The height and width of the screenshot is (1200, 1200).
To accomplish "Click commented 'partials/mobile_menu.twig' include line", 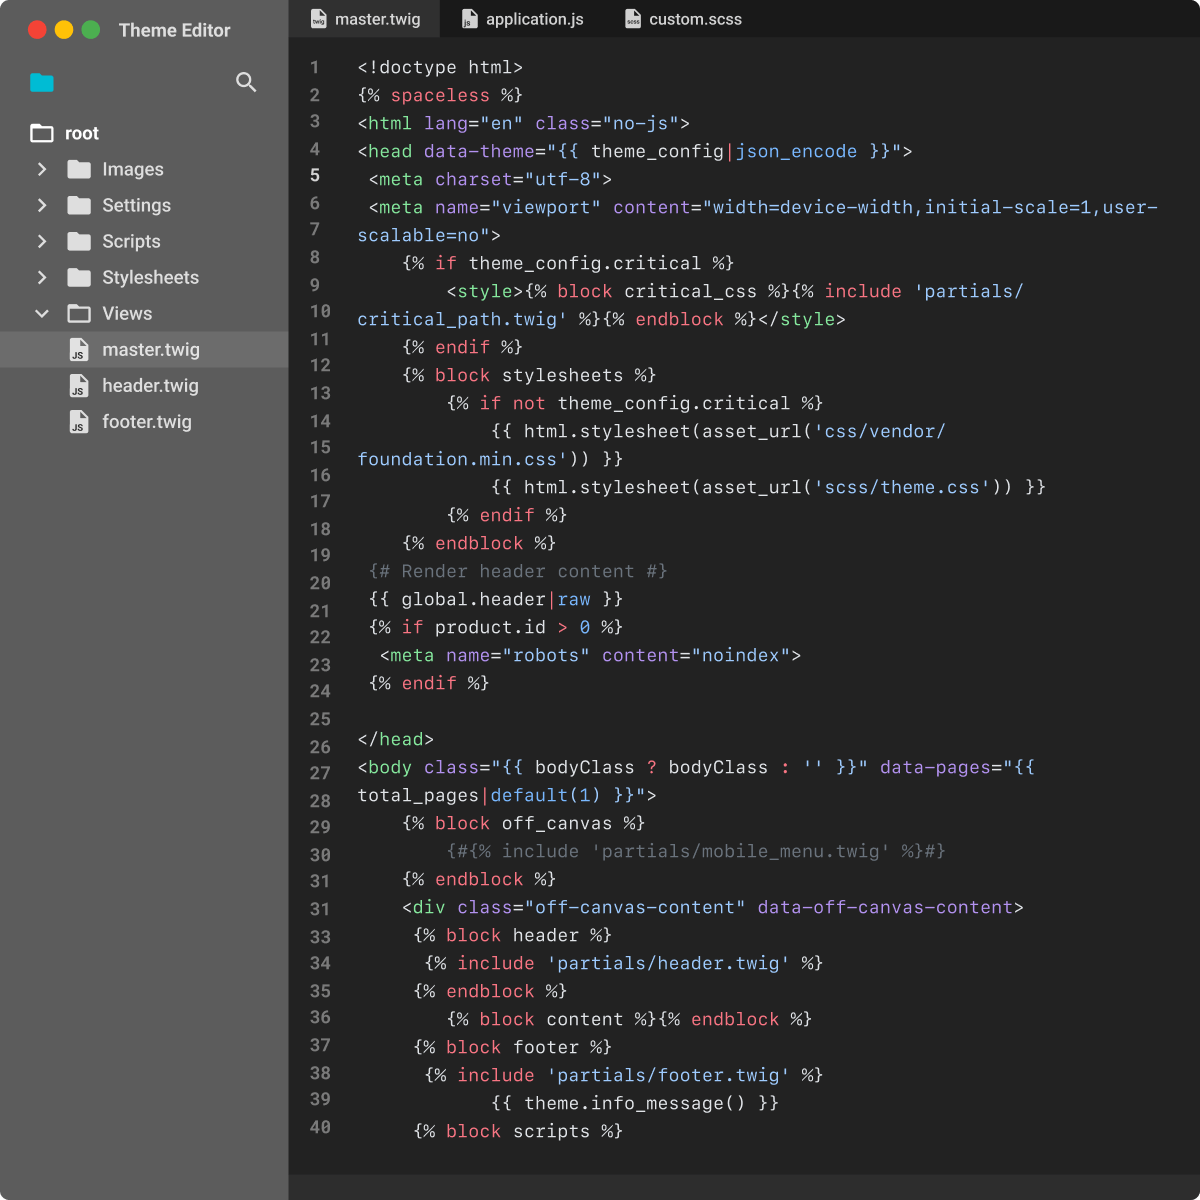I will [x=696, y=851].
